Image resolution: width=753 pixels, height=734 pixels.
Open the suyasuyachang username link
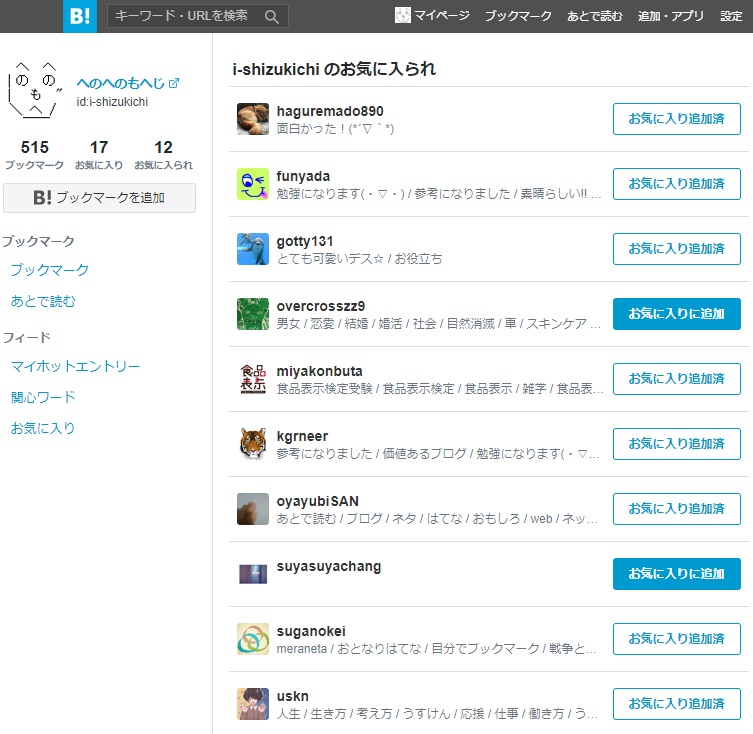pos(329,567)
